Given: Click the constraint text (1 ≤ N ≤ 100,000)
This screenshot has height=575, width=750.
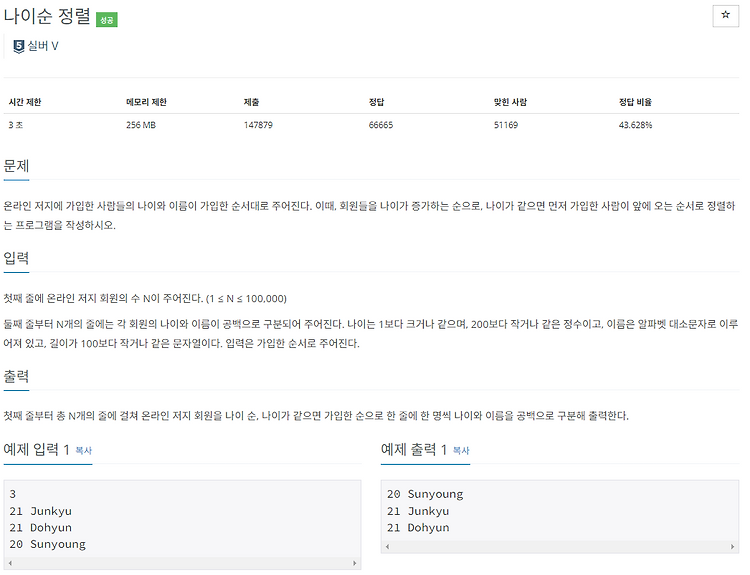Looking at the screenshot, I should (x=246, y=299).
